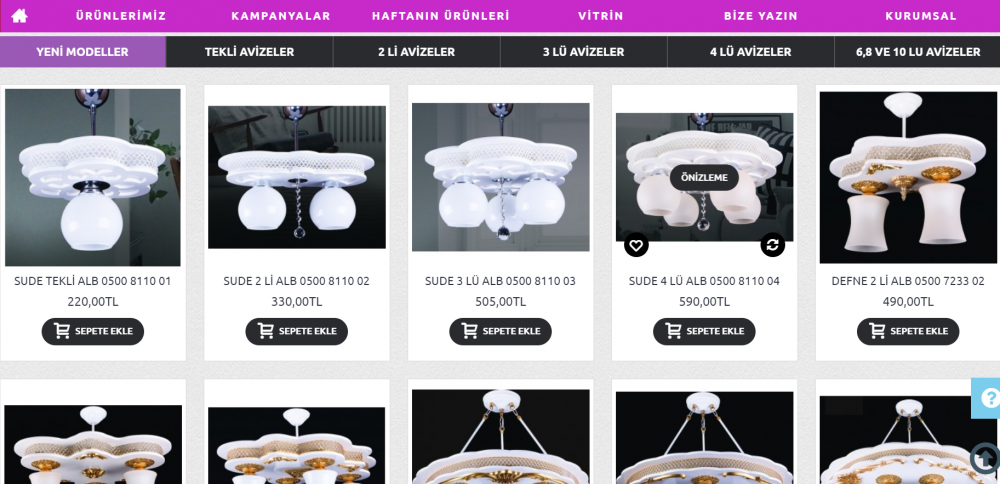Open the KAMPANYALAR menu item
The image size is (1000, 484).
pos(281,16)
